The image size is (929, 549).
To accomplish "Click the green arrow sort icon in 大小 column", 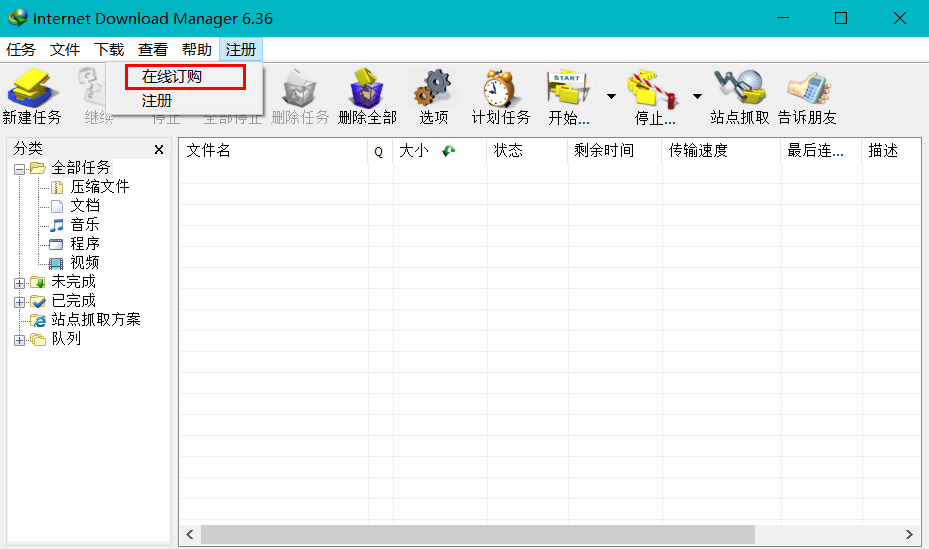I will [449, 151].
